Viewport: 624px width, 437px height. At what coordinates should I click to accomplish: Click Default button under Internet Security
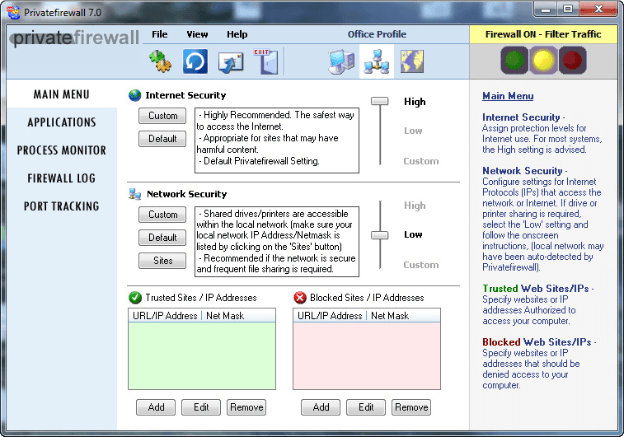tap(162, 139)
